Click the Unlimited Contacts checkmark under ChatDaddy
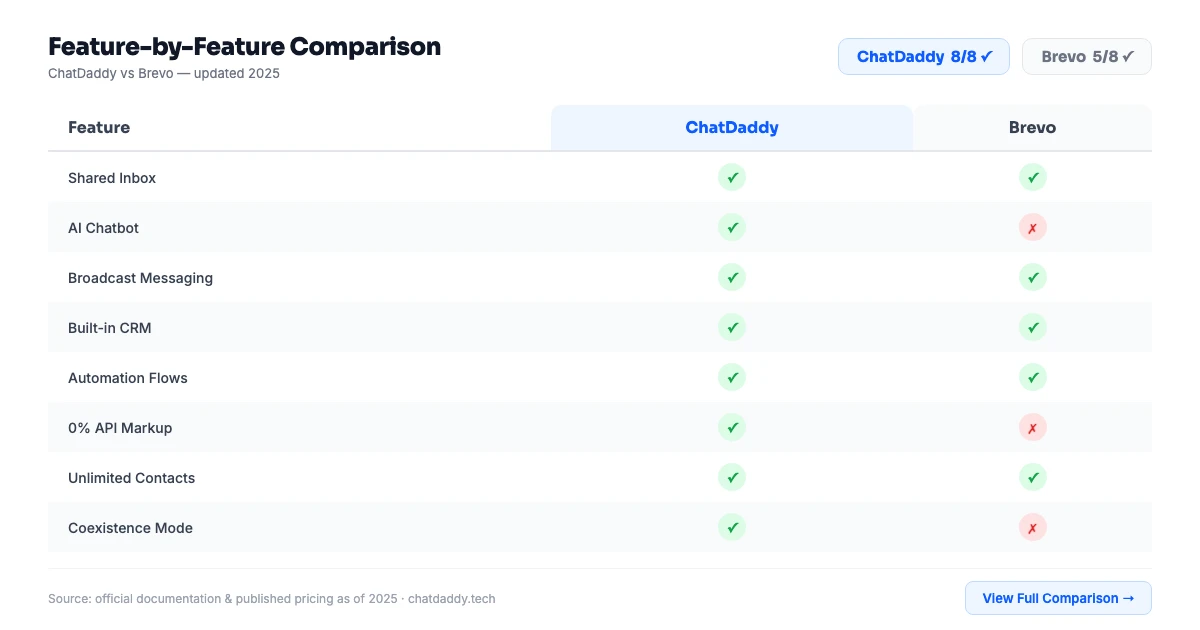This screenshot has width=1200, height=630. pos(731,477)
